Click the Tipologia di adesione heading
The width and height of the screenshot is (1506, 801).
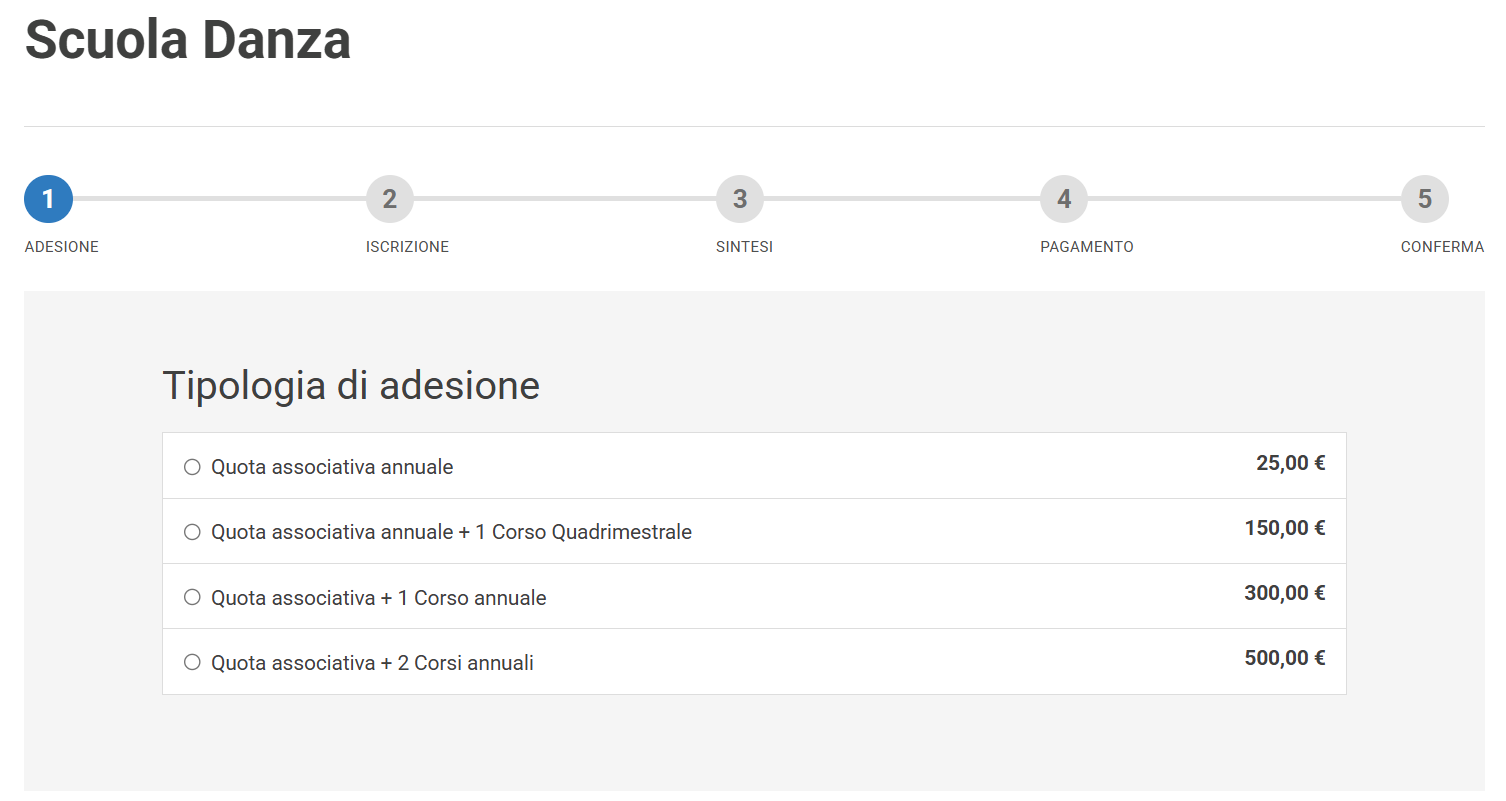(351, 385)
